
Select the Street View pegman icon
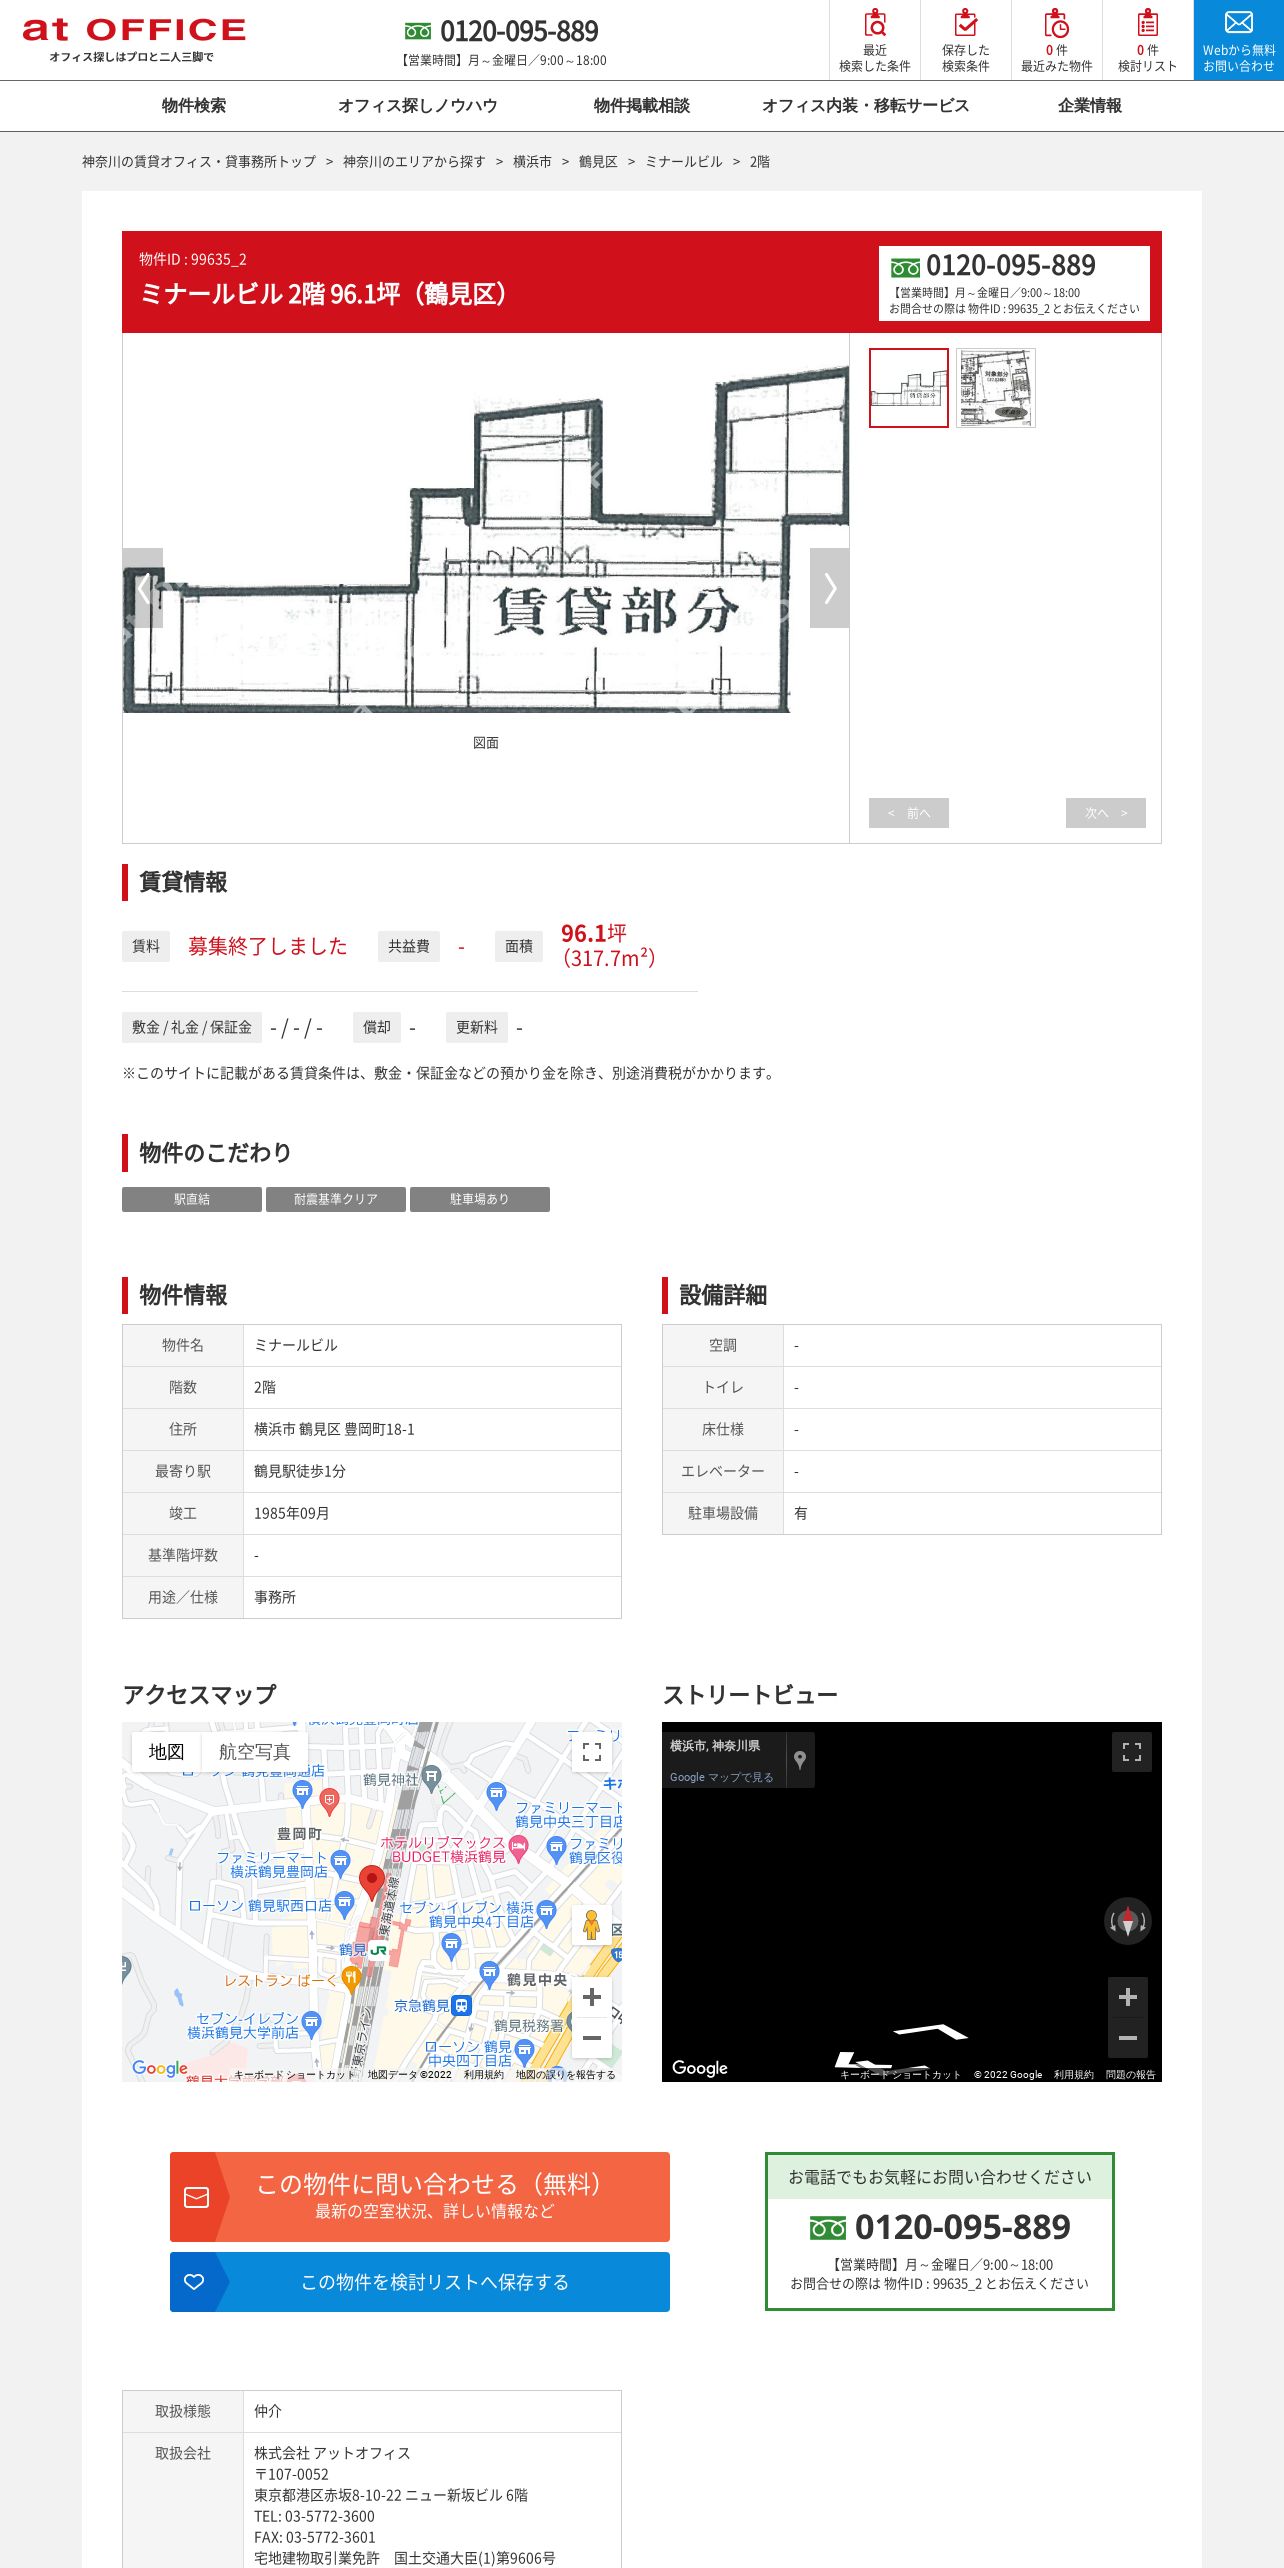591,1924
